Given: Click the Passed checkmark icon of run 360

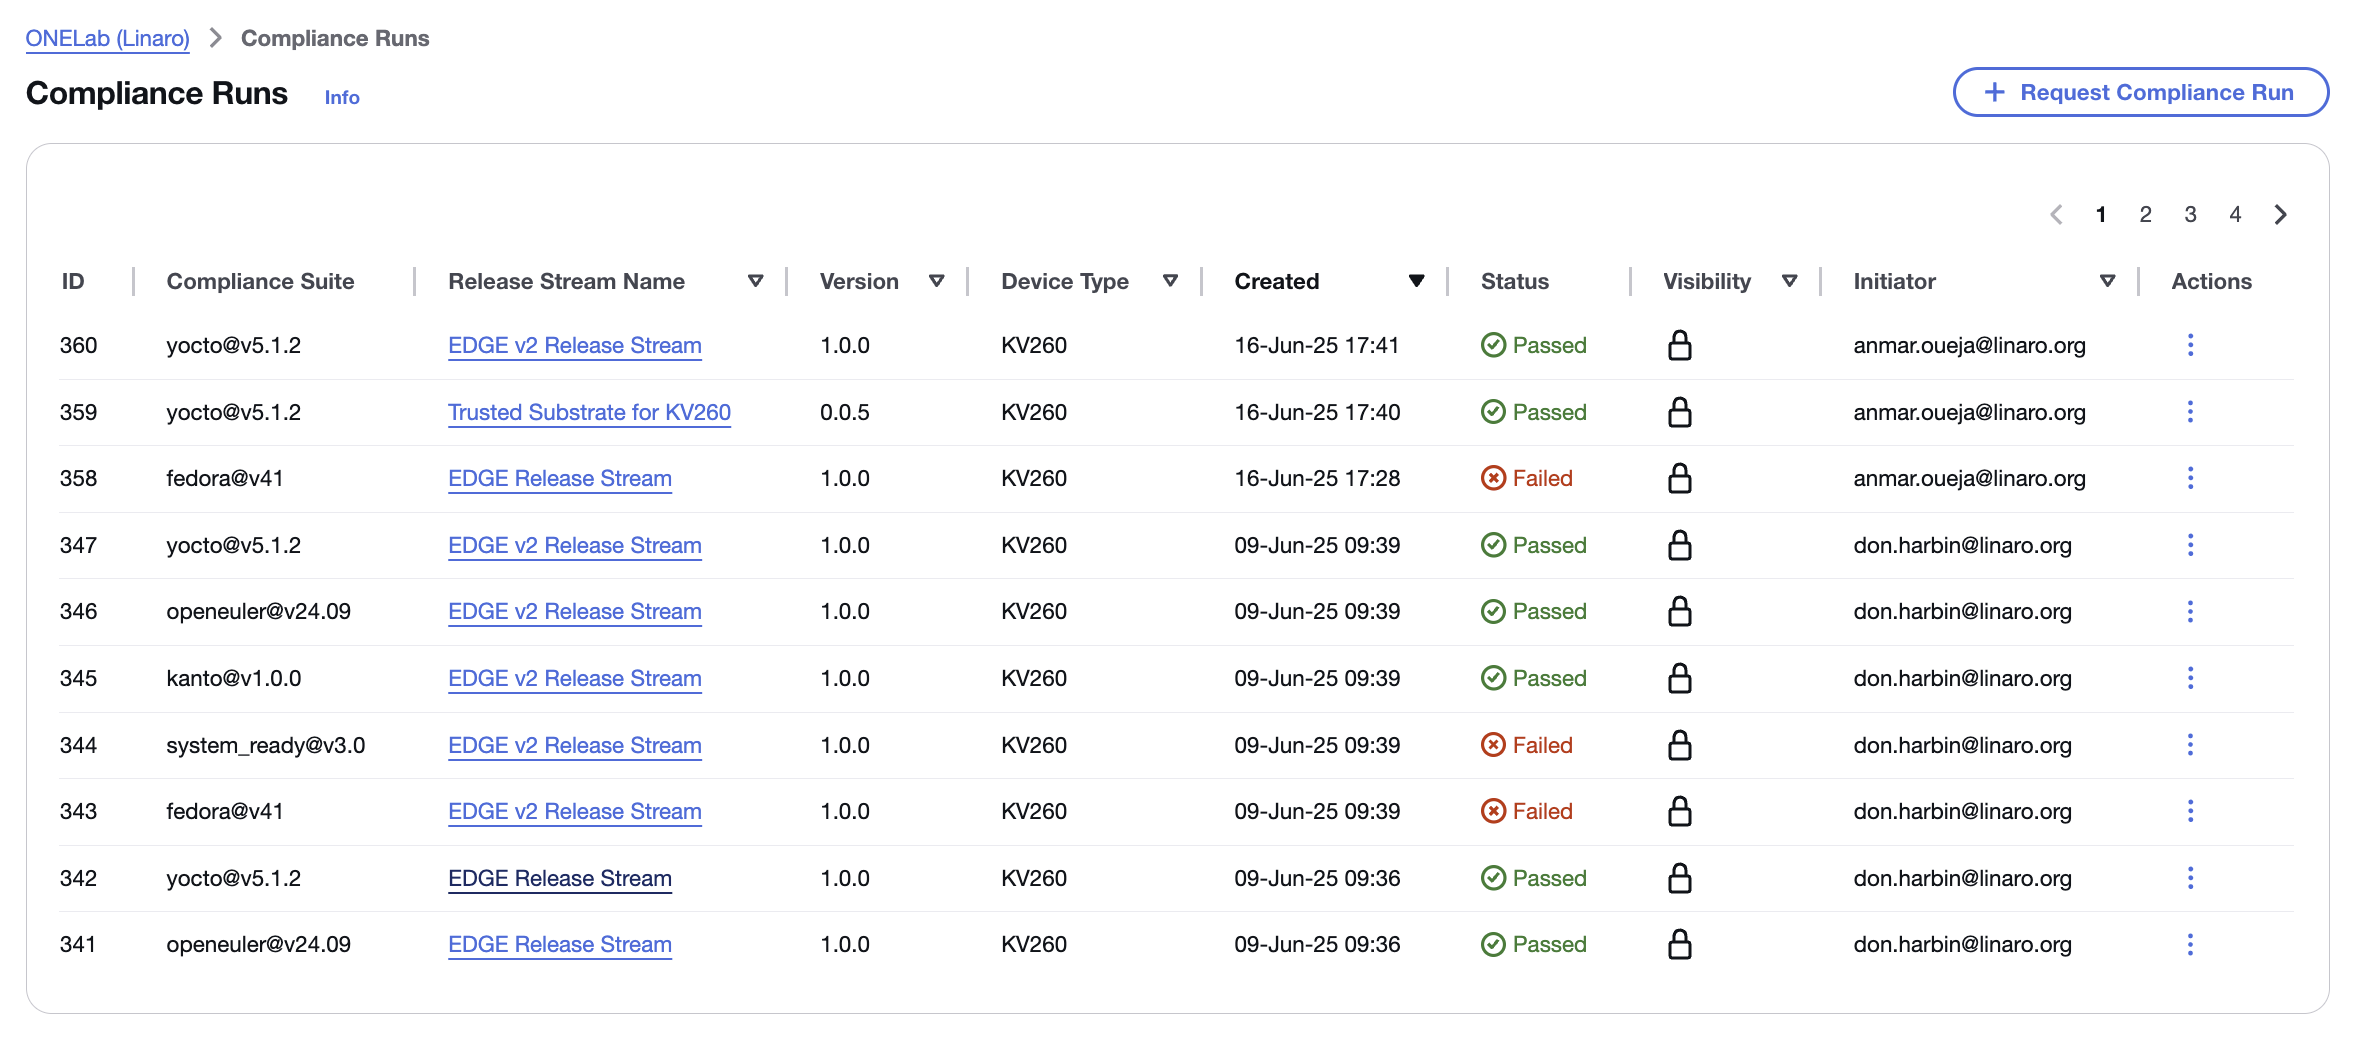Looking at the screenshot, I should pyautogui.click(x=1493, y=345).
